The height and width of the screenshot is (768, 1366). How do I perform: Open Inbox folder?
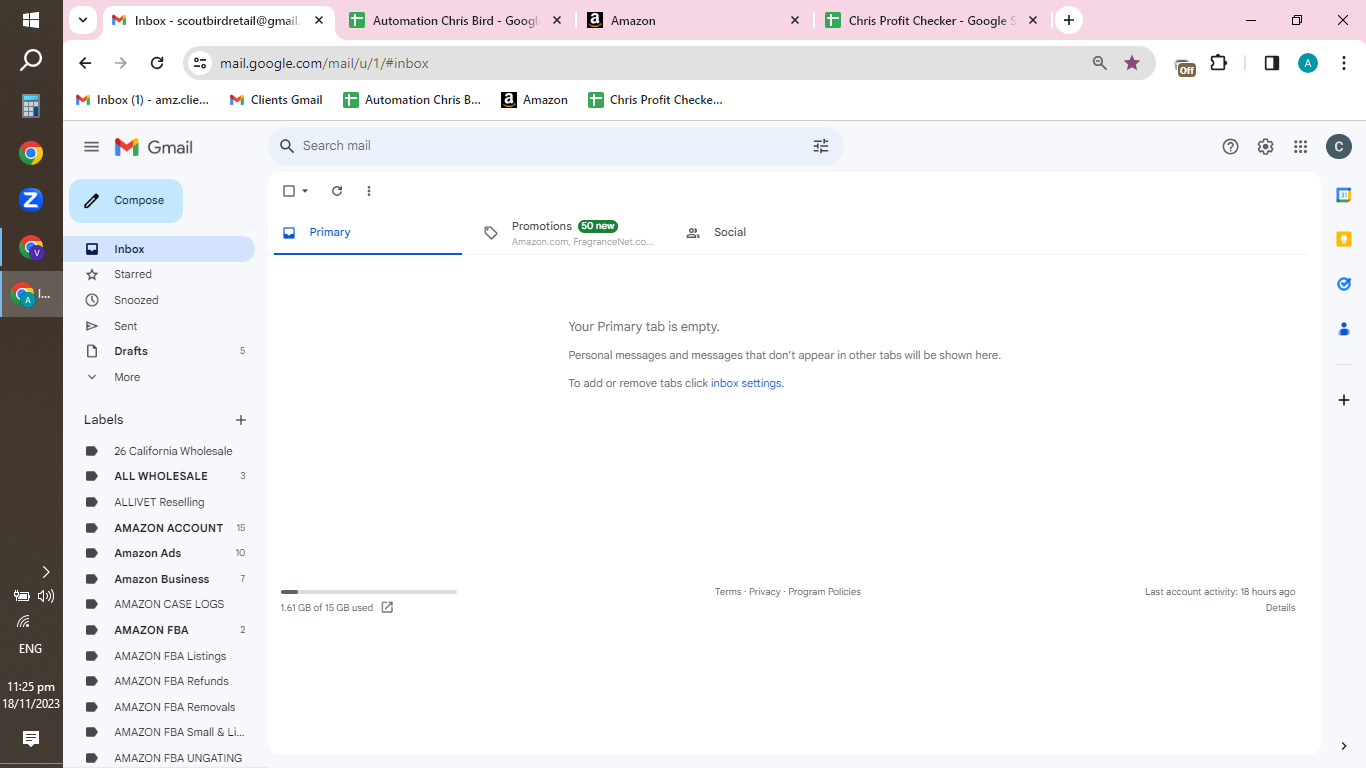coord(159,249)
